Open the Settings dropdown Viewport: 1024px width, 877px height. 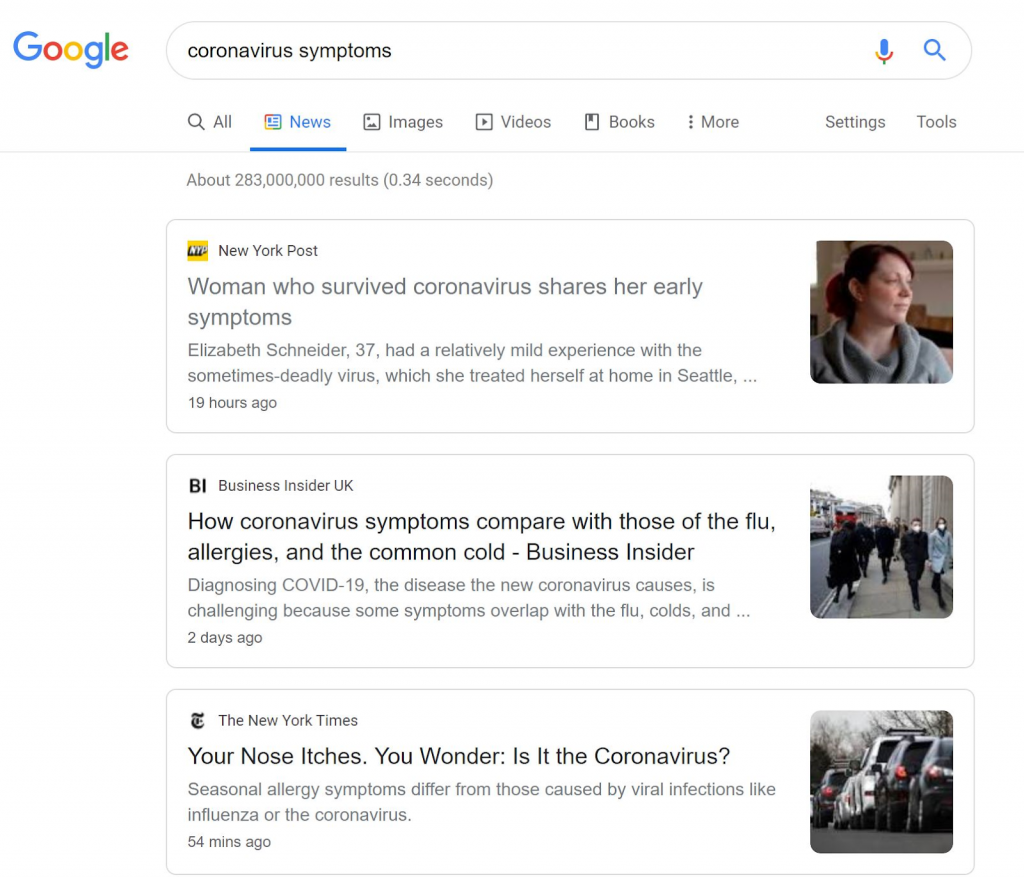tap(855, 121)
